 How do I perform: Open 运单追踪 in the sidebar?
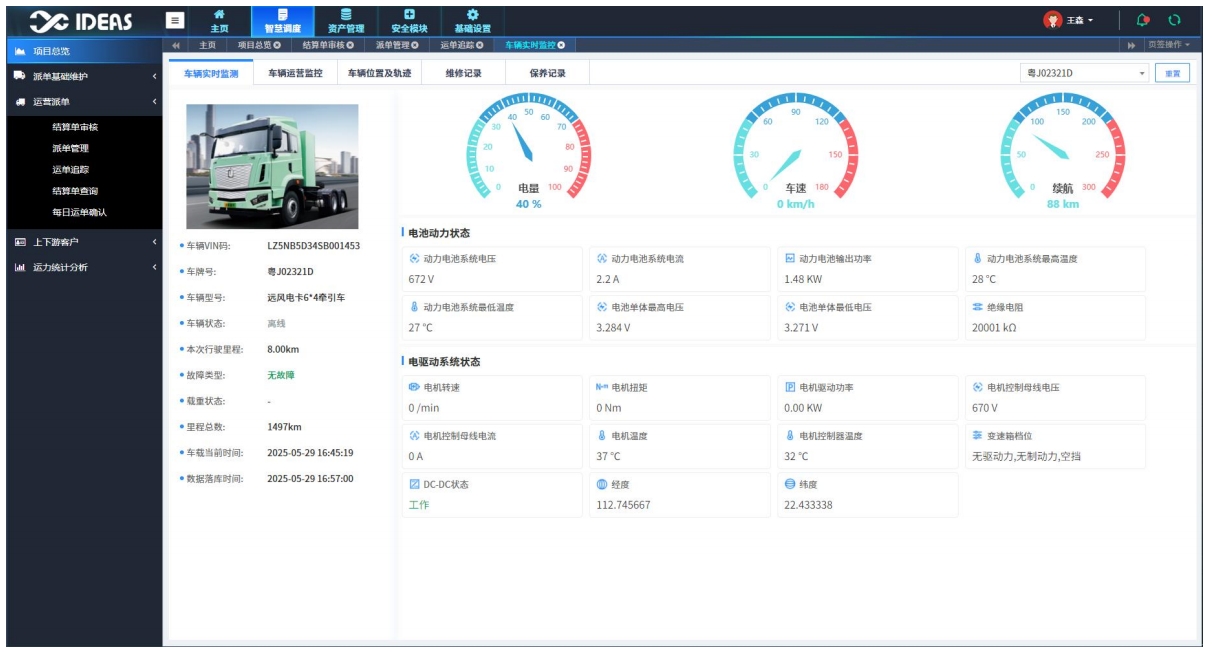point(70,169)
